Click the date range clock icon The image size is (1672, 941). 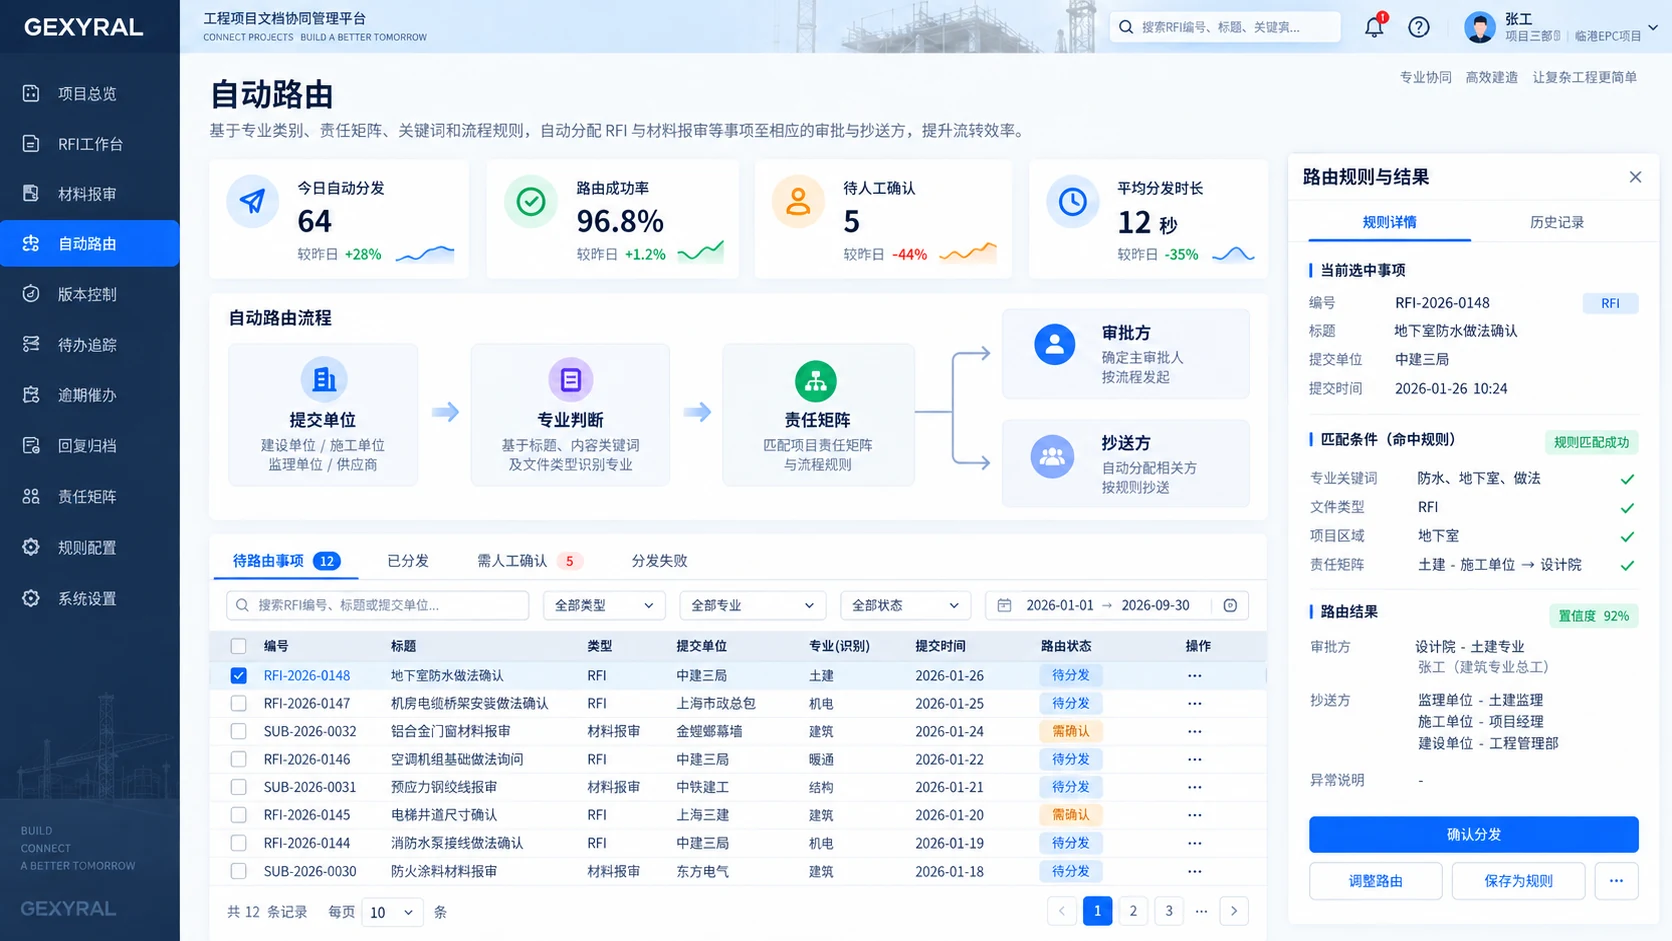1230,605
